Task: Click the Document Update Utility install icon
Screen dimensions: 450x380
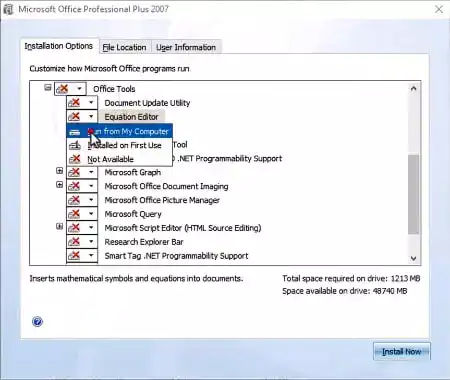Action: click(x=74, y=103)
